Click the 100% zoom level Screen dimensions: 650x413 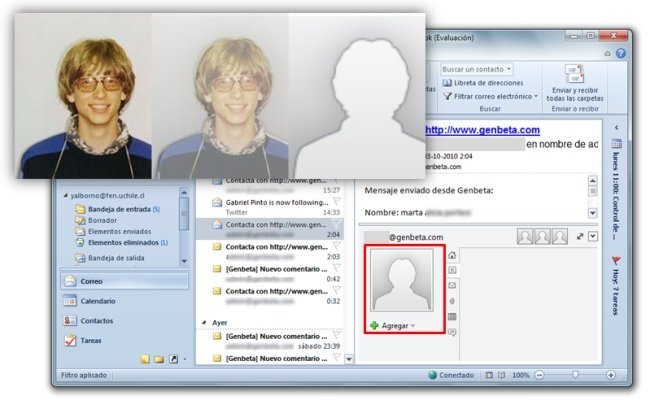click(x=521, y=375)
